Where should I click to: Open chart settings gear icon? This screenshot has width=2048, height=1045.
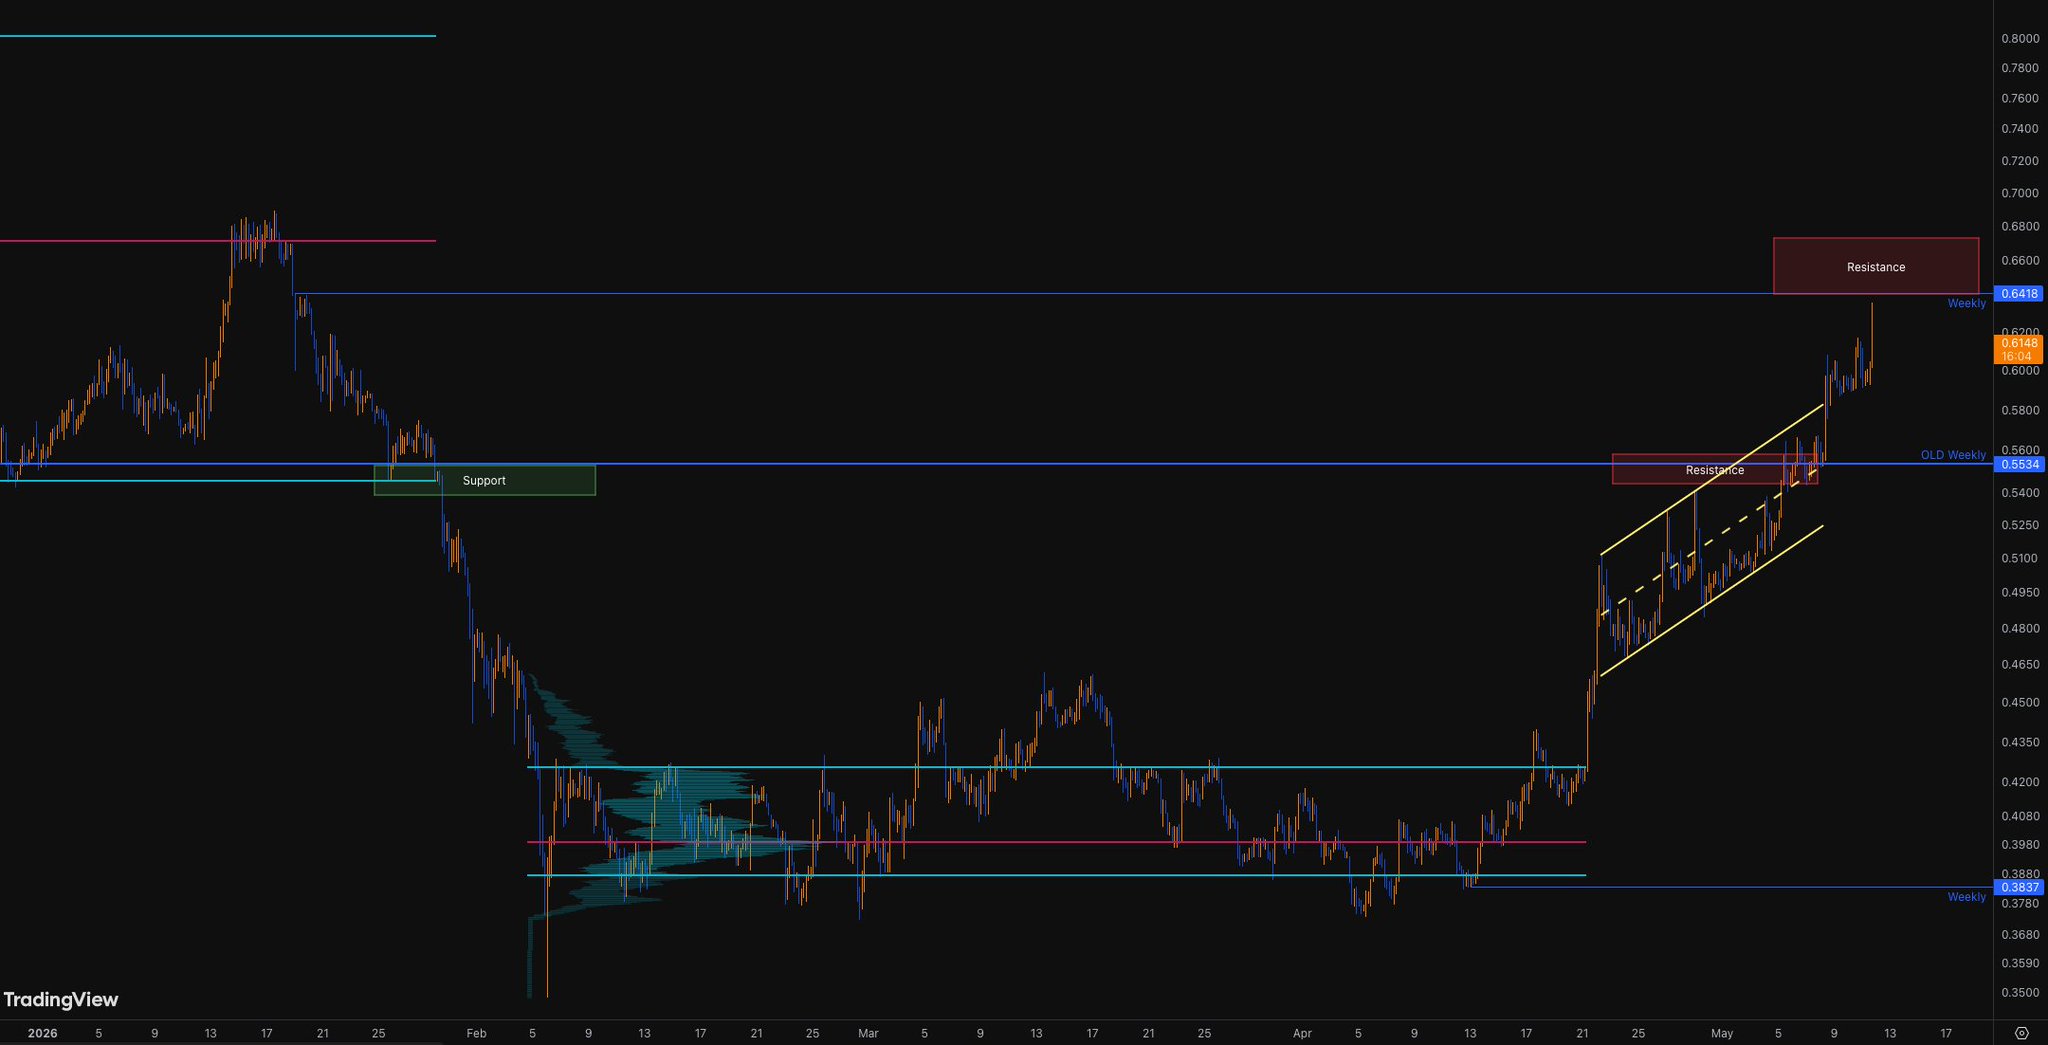click(x=2021, y=1033)
